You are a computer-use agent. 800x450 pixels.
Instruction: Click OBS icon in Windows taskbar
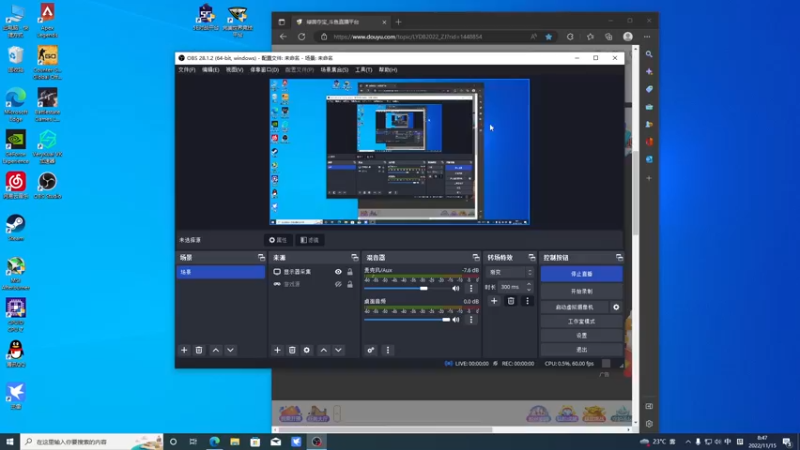pyautogui.click(x=317, y=442)
